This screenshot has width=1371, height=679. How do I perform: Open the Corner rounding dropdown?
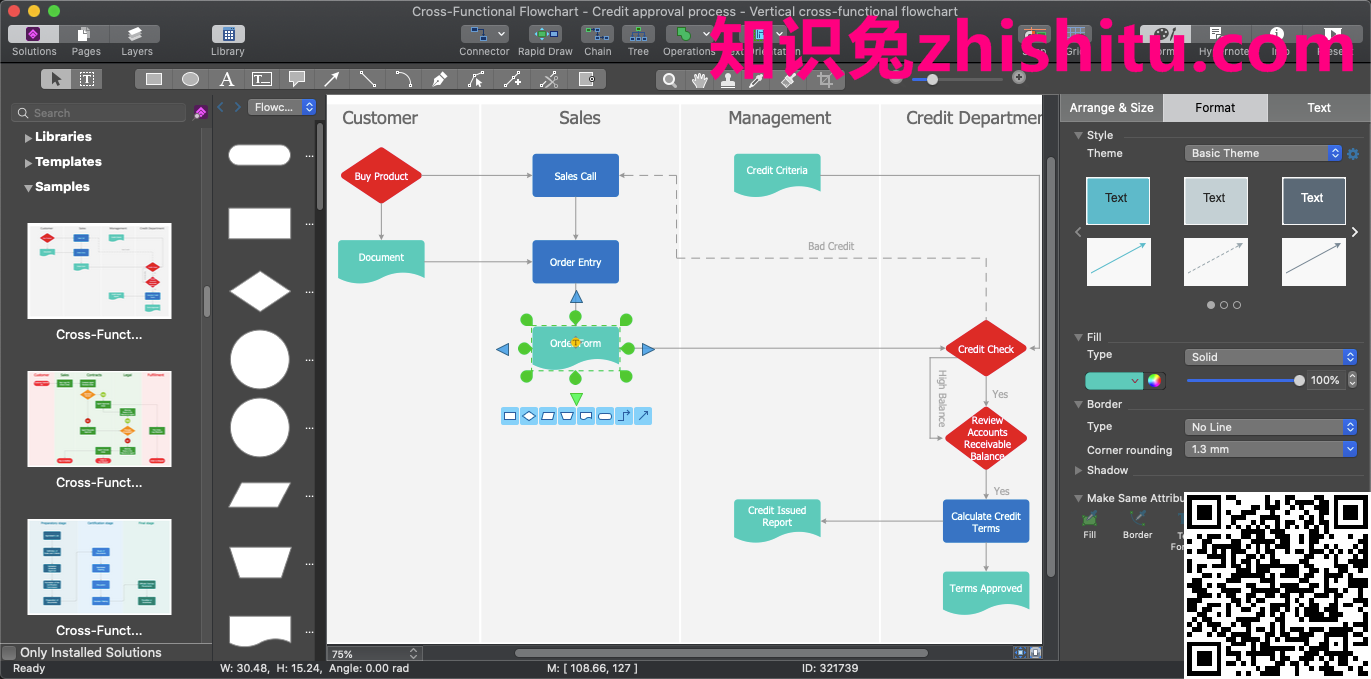click(1271, 450)
